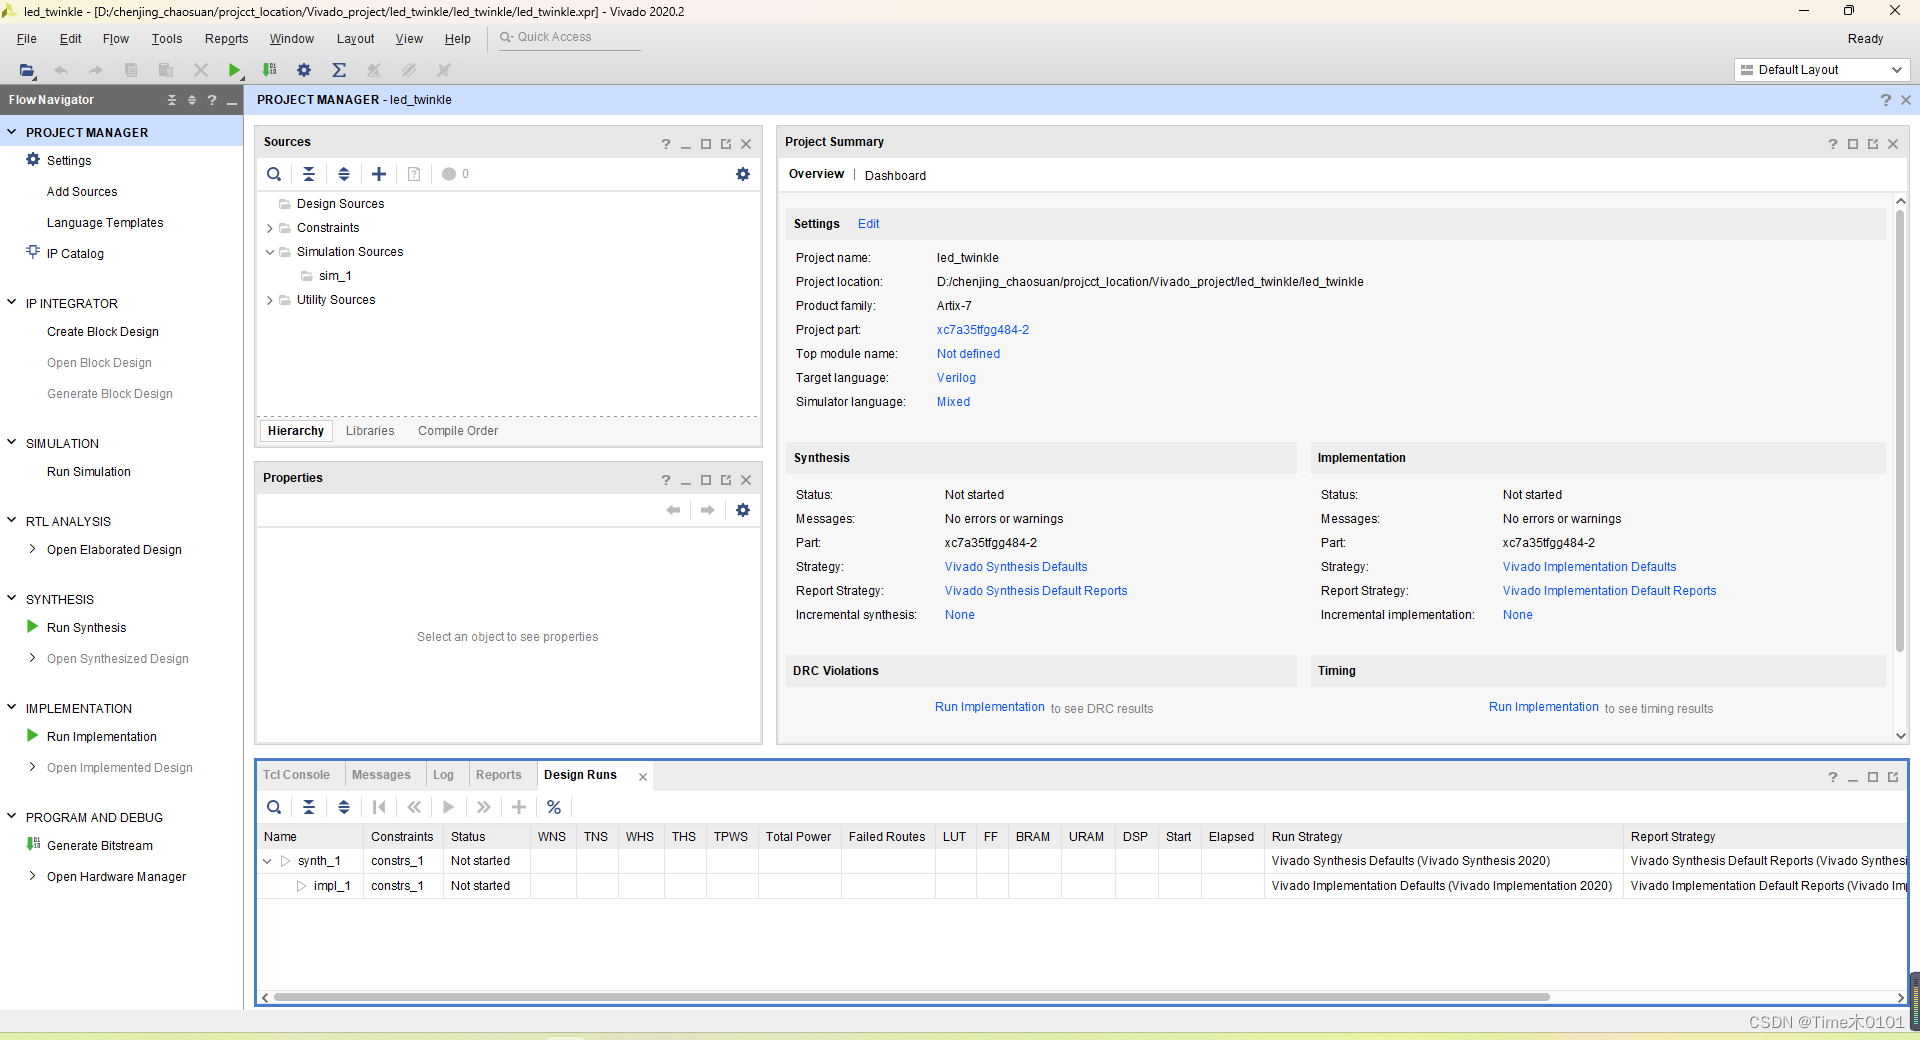
Task: Expand all items in Sources panel
Action: [x=344, y=174]
